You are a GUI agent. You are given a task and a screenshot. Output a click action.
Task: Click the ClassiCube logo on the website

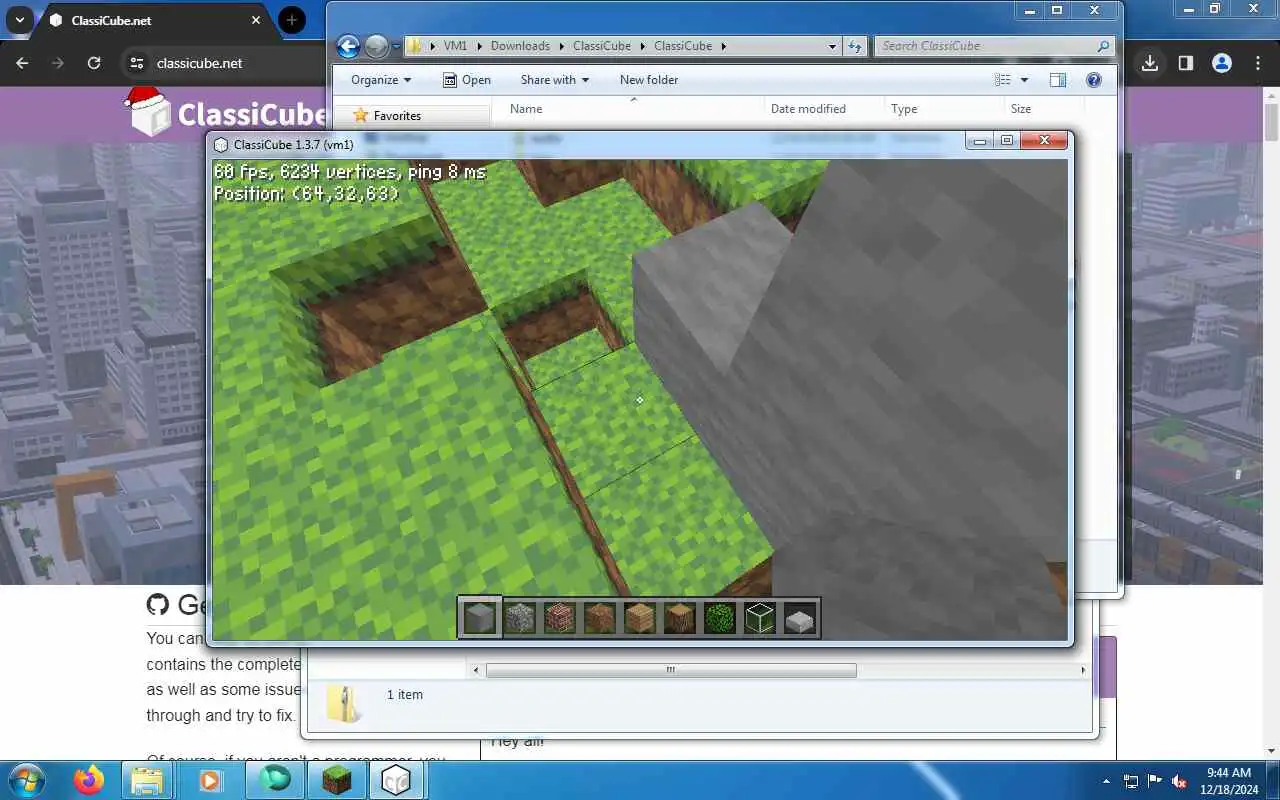pyautogui.click(x=228, y=113)
